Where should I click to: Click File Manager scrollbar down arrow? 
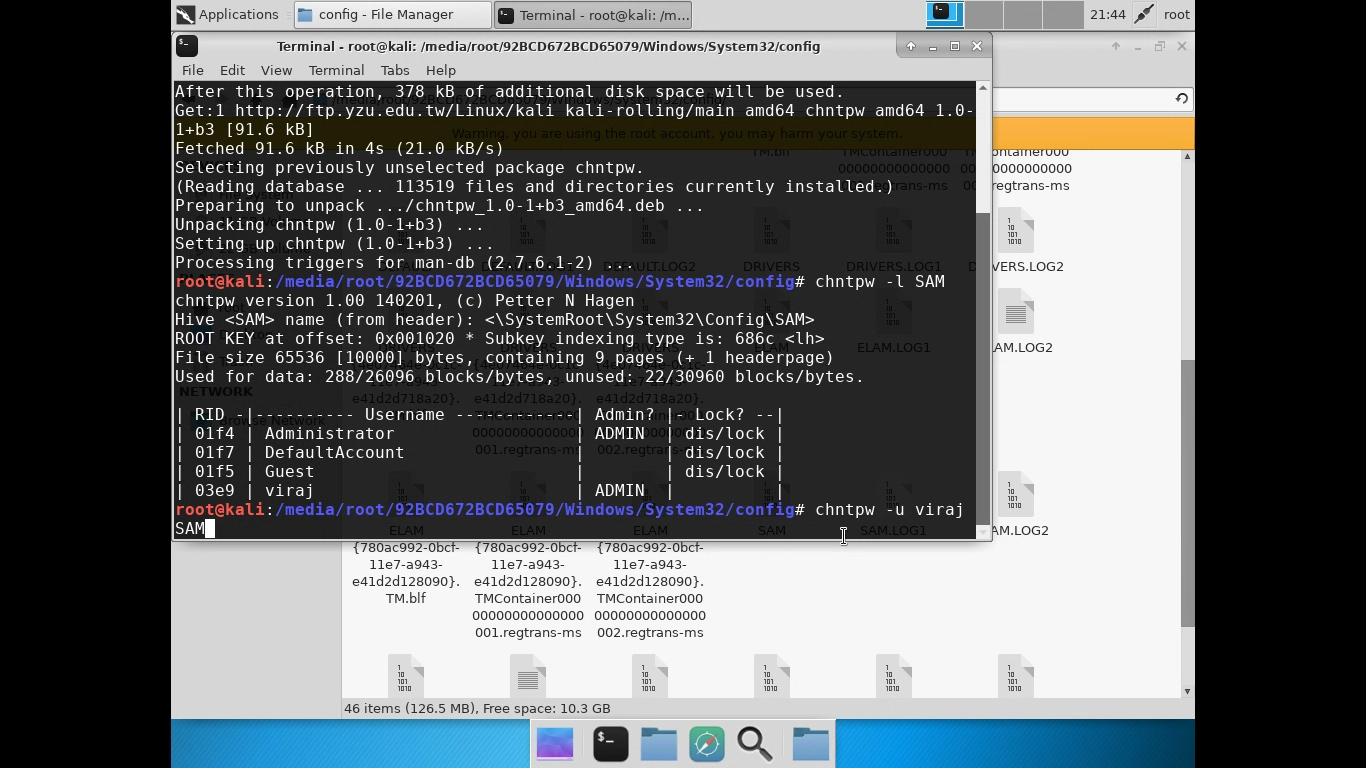pyautogui.click(x=1187, y=691)
